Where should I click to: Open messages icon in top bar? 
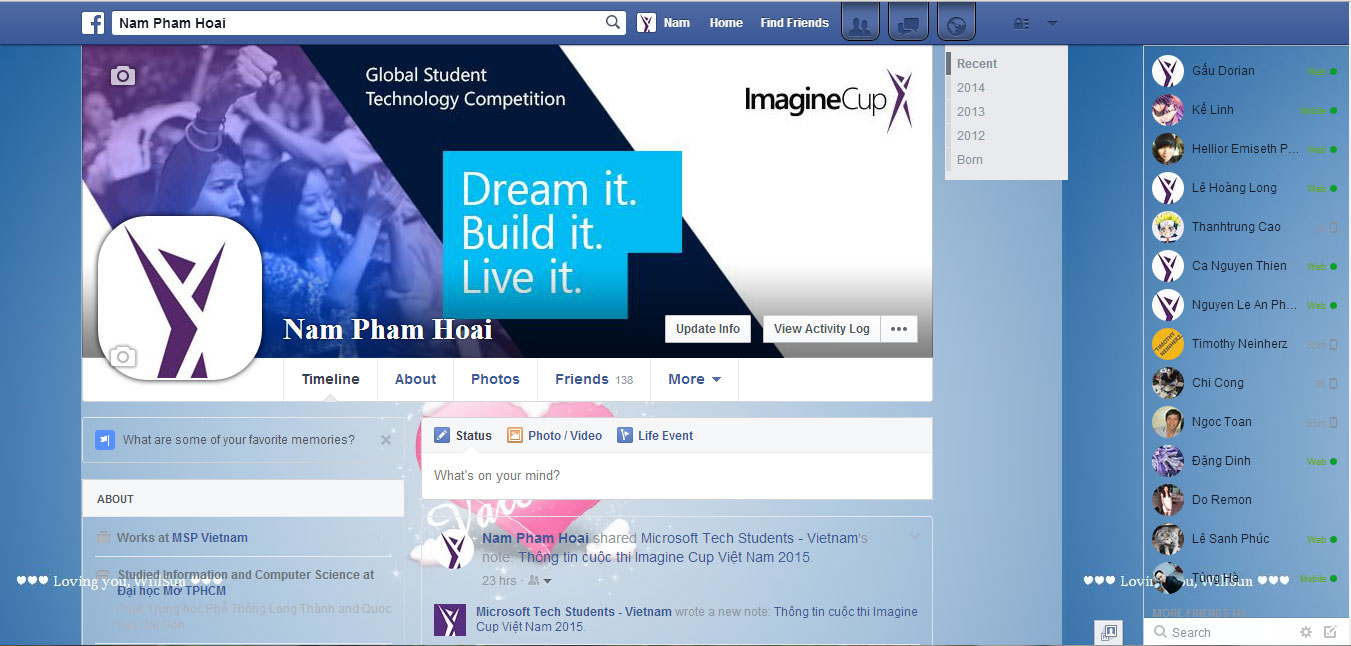[x=908, y=24]
